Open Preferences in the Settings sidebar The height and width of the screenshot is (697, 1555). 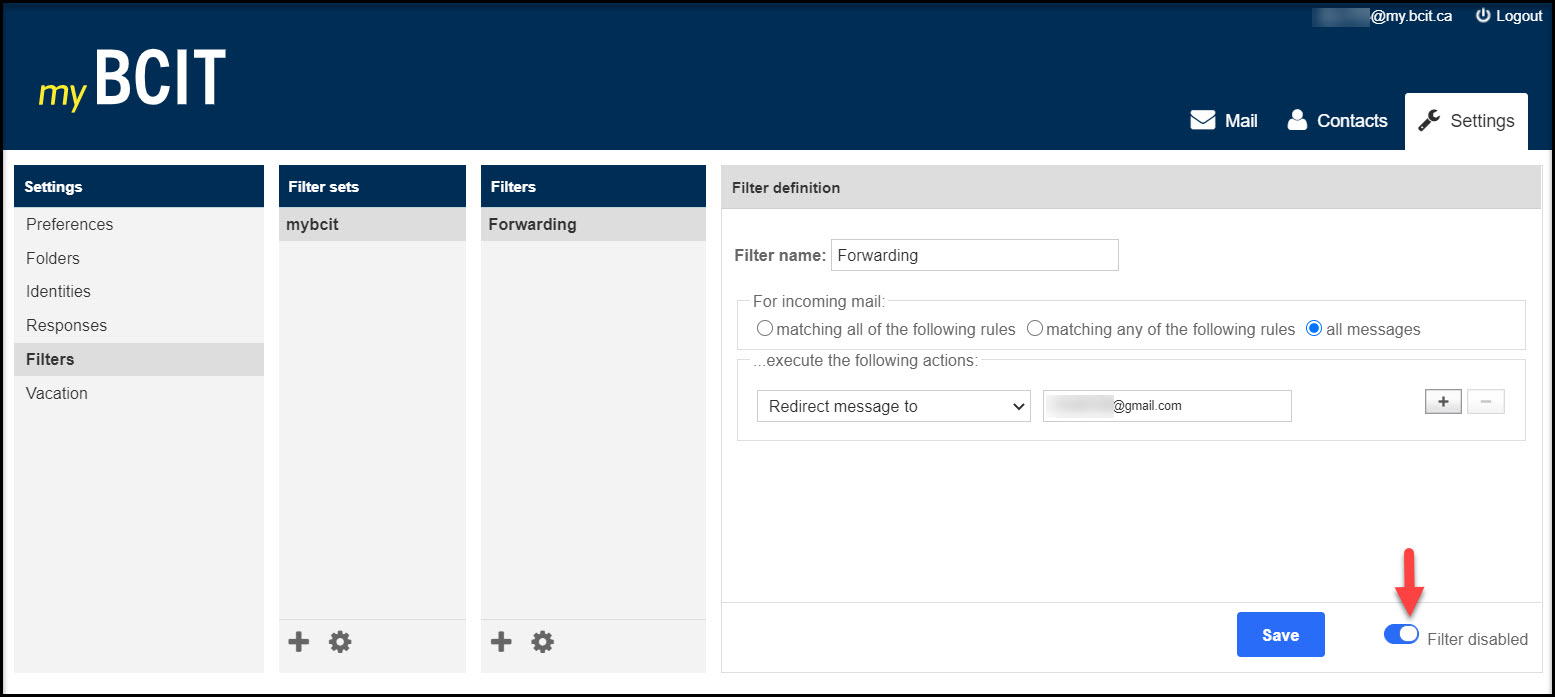69,224
